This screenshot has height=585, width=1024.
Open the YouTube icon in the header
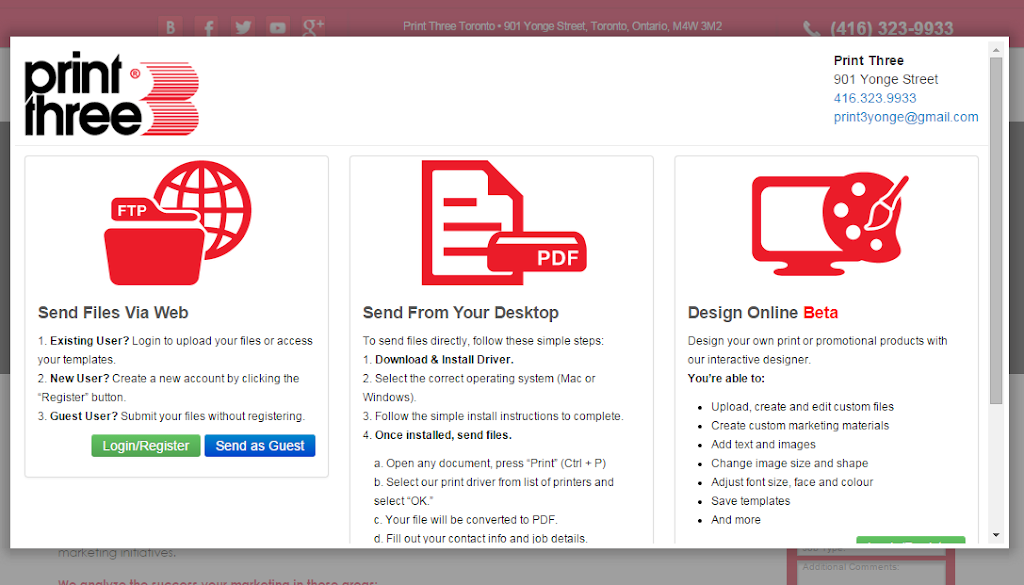pos(278,27)
